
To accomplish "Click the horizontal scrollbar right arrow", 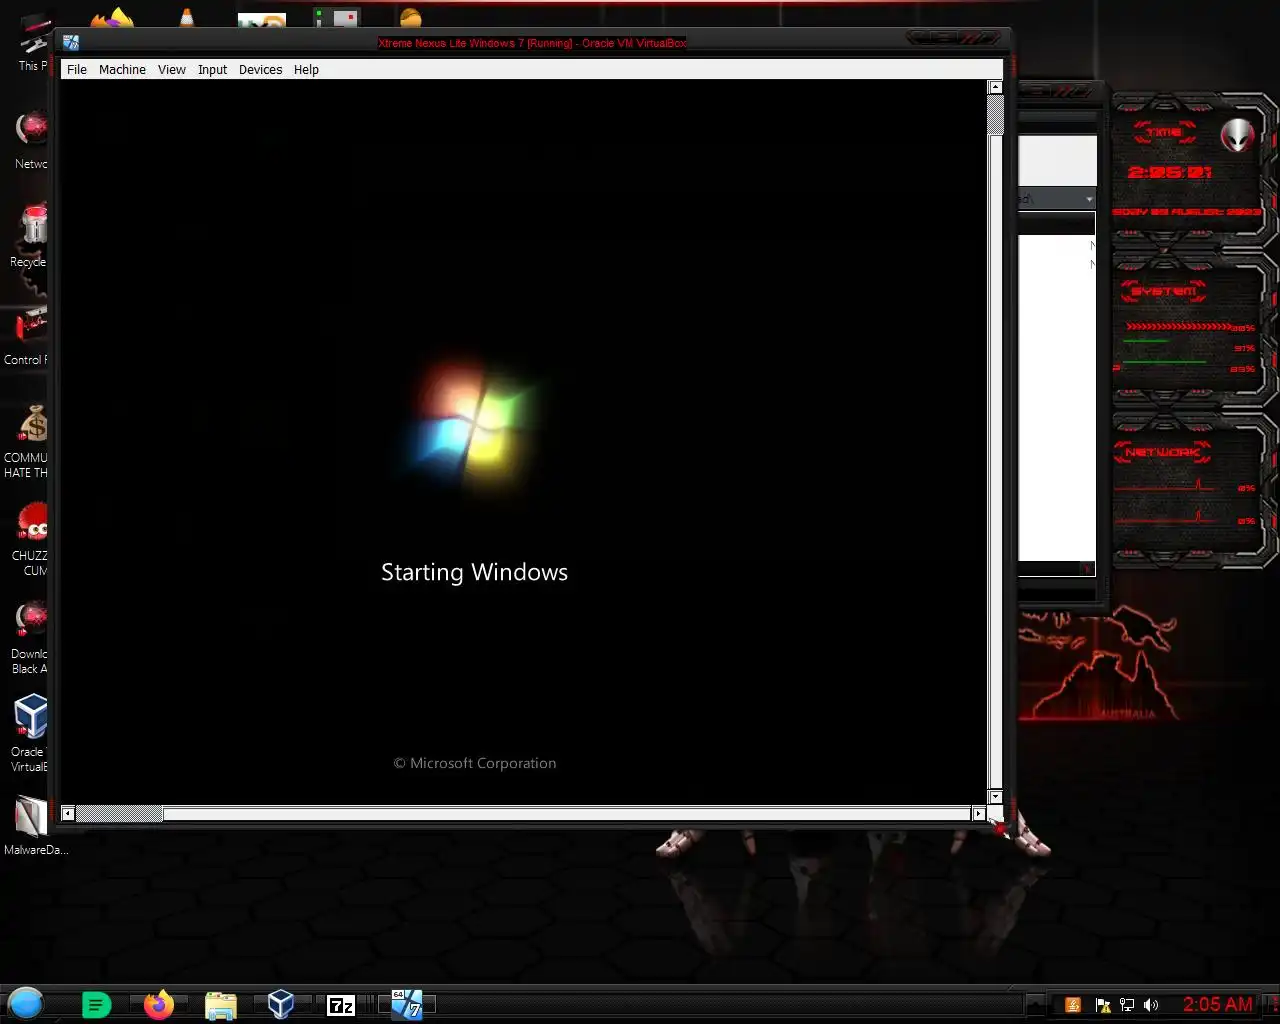I will [978, 814].
